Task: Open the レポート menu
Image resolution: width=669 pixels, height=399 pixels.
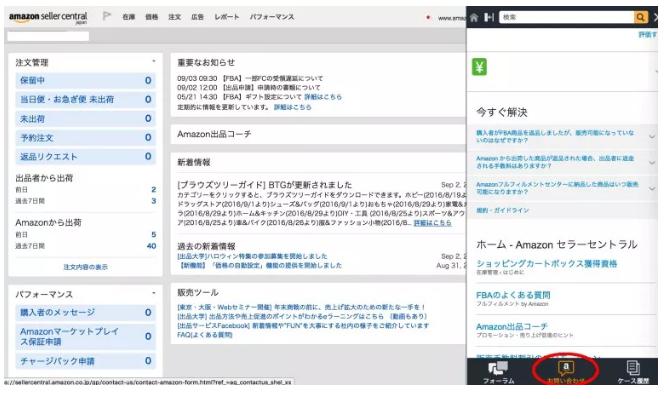Action: click(227, 17)
